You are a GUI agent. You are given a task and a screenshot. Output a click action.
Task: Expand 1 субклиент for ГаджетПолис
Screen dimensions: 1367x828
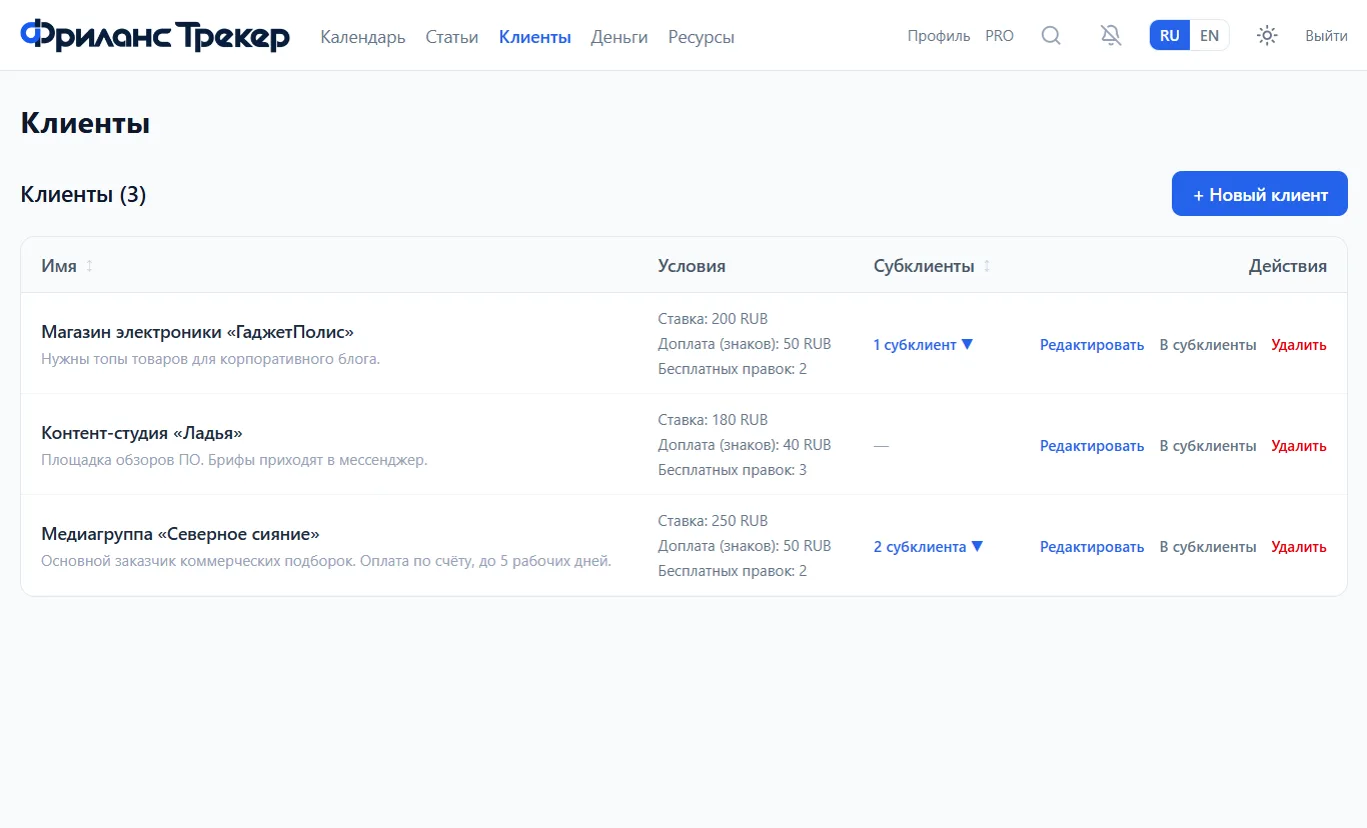click(923, 345)
